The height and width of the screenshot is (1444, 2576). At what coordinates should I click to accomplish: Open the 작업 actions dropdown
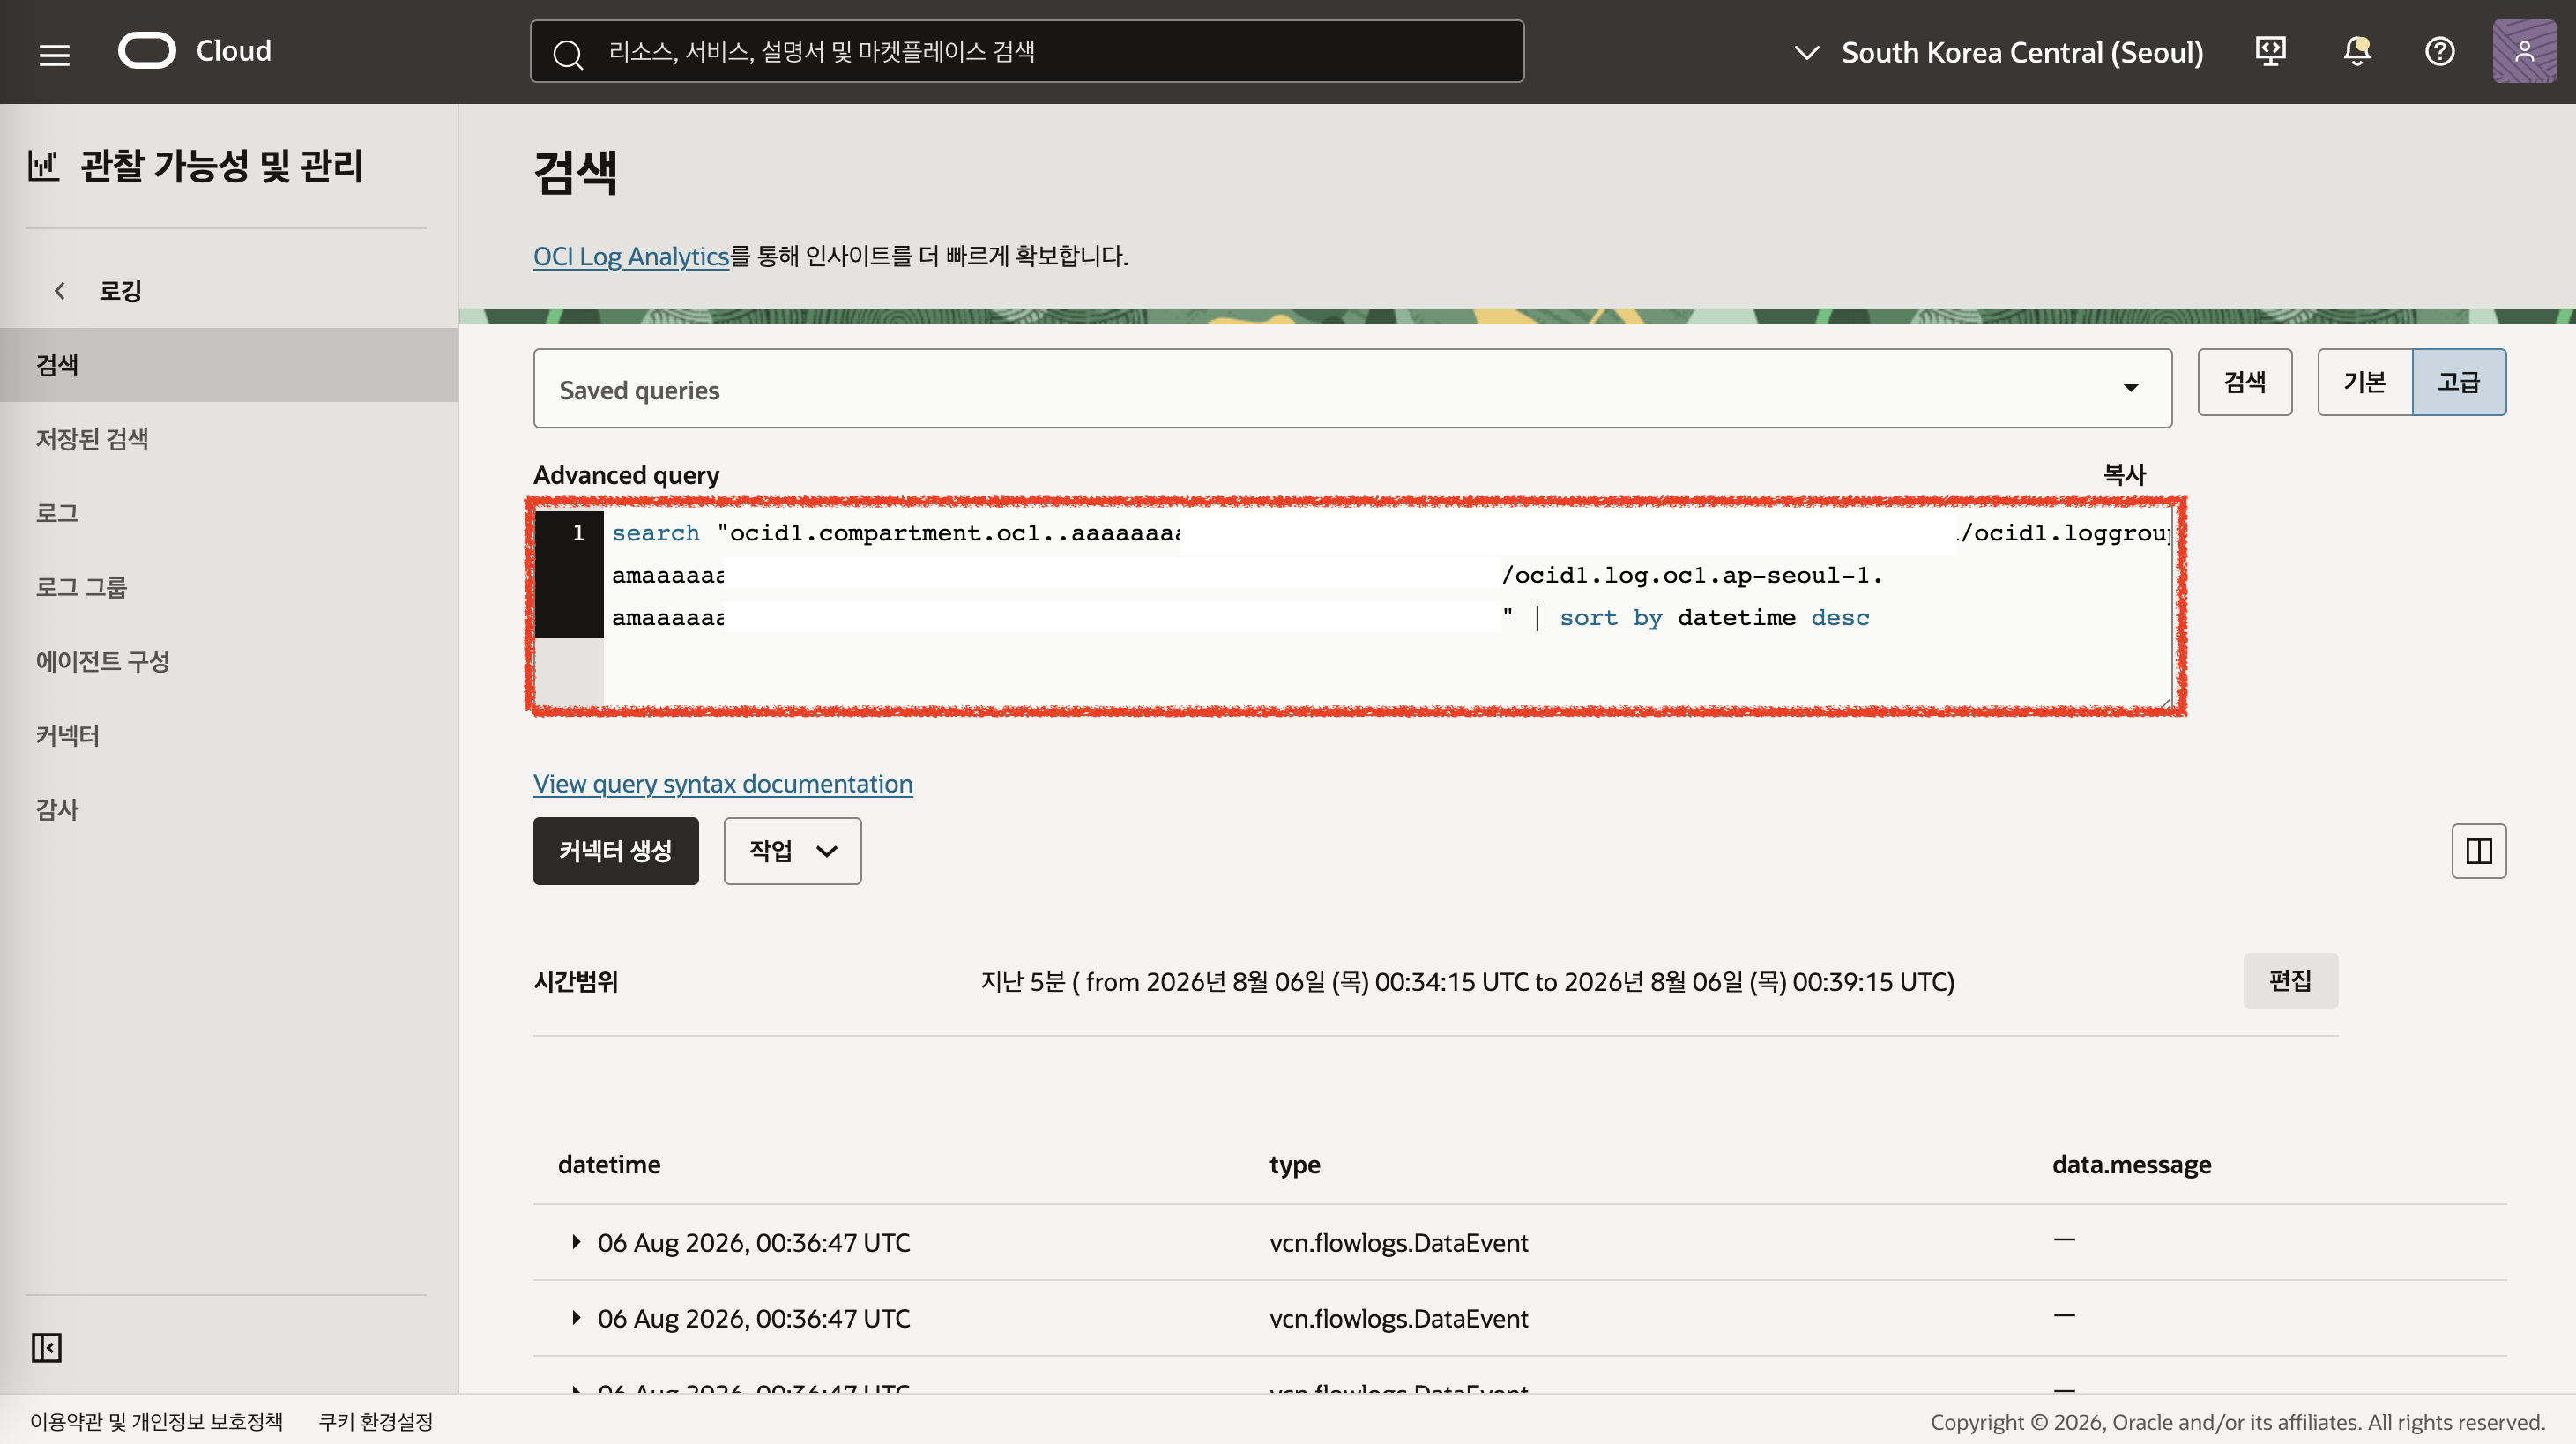coord(792,851)
